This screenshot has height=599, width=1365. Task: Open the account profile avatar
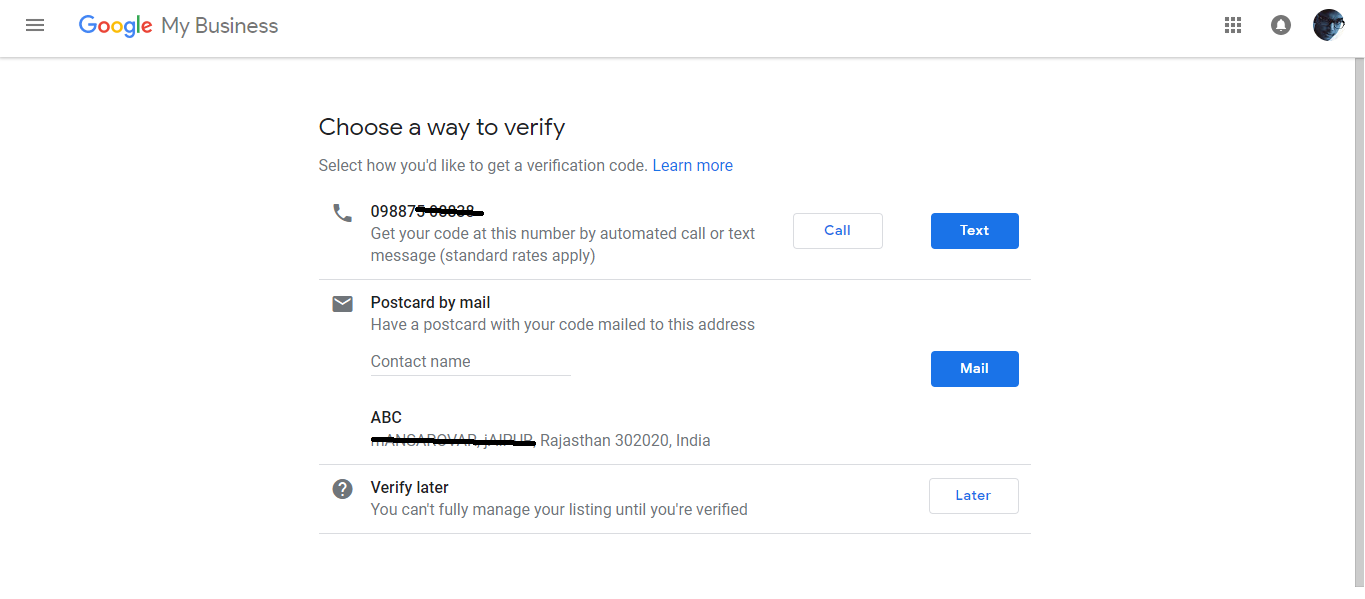pyautogui.click(x=1329, y=26)
